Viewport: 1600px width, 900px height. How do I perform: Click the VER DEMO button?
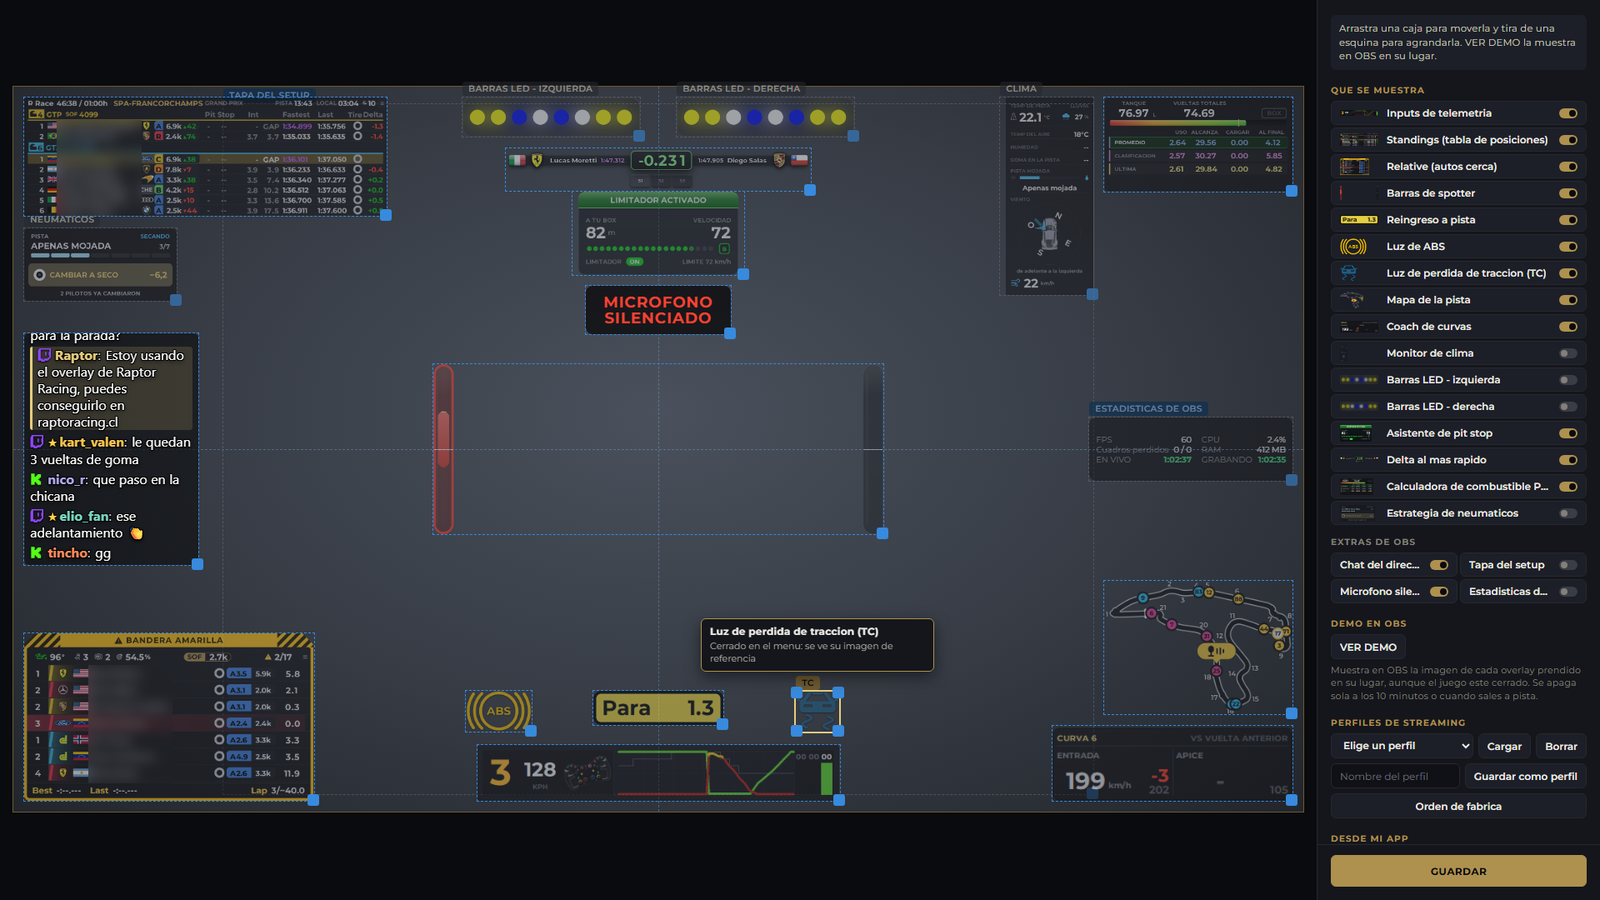pyautogui.click(x=1368, y=647)
